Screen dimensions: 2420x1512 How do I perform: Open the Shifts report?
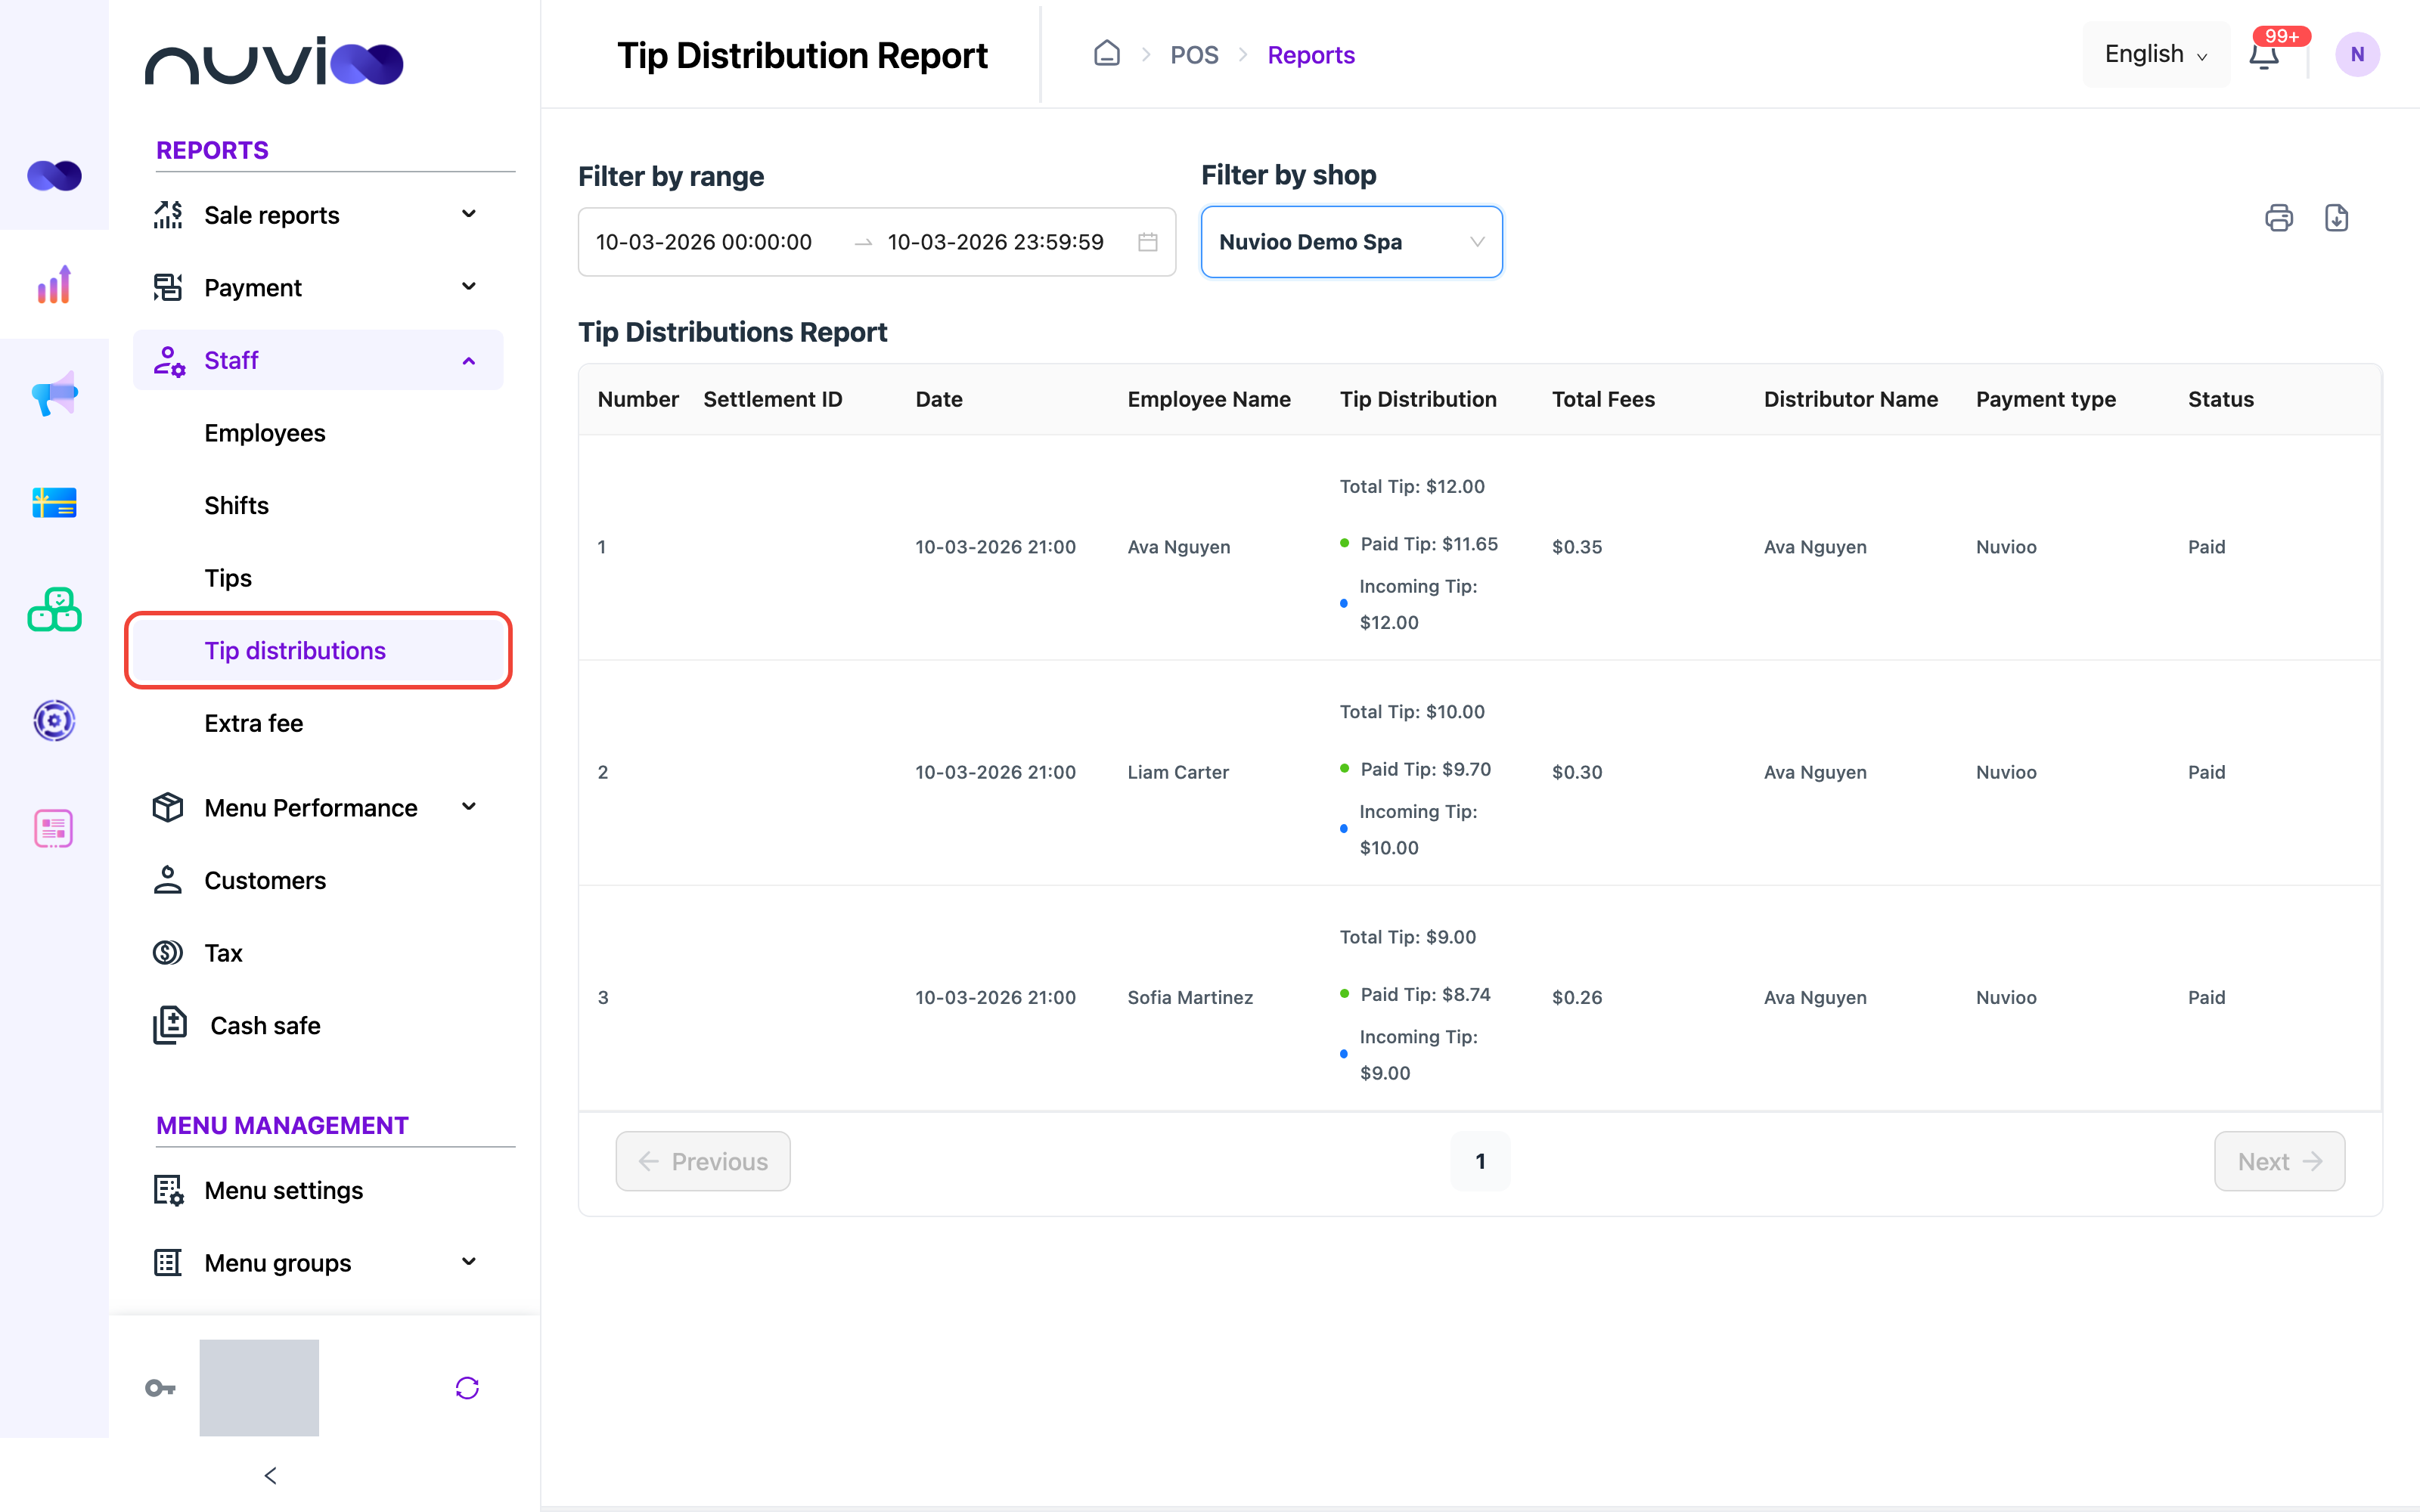pos(236,506)
